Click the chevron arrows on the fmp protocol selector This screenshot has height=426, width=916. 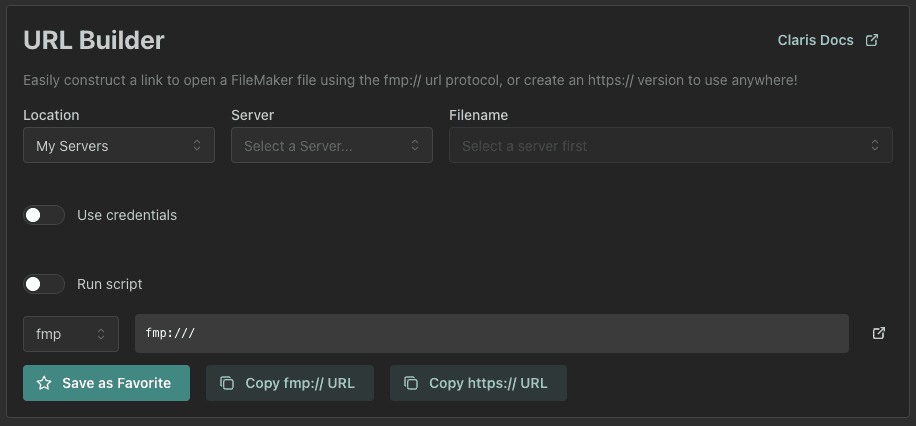tap(101, 334)
